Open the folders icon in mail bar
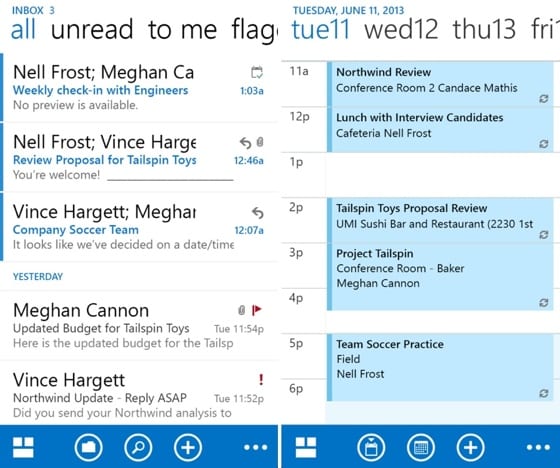The height and width of the screenshot is (468, 560). [89, 447]
